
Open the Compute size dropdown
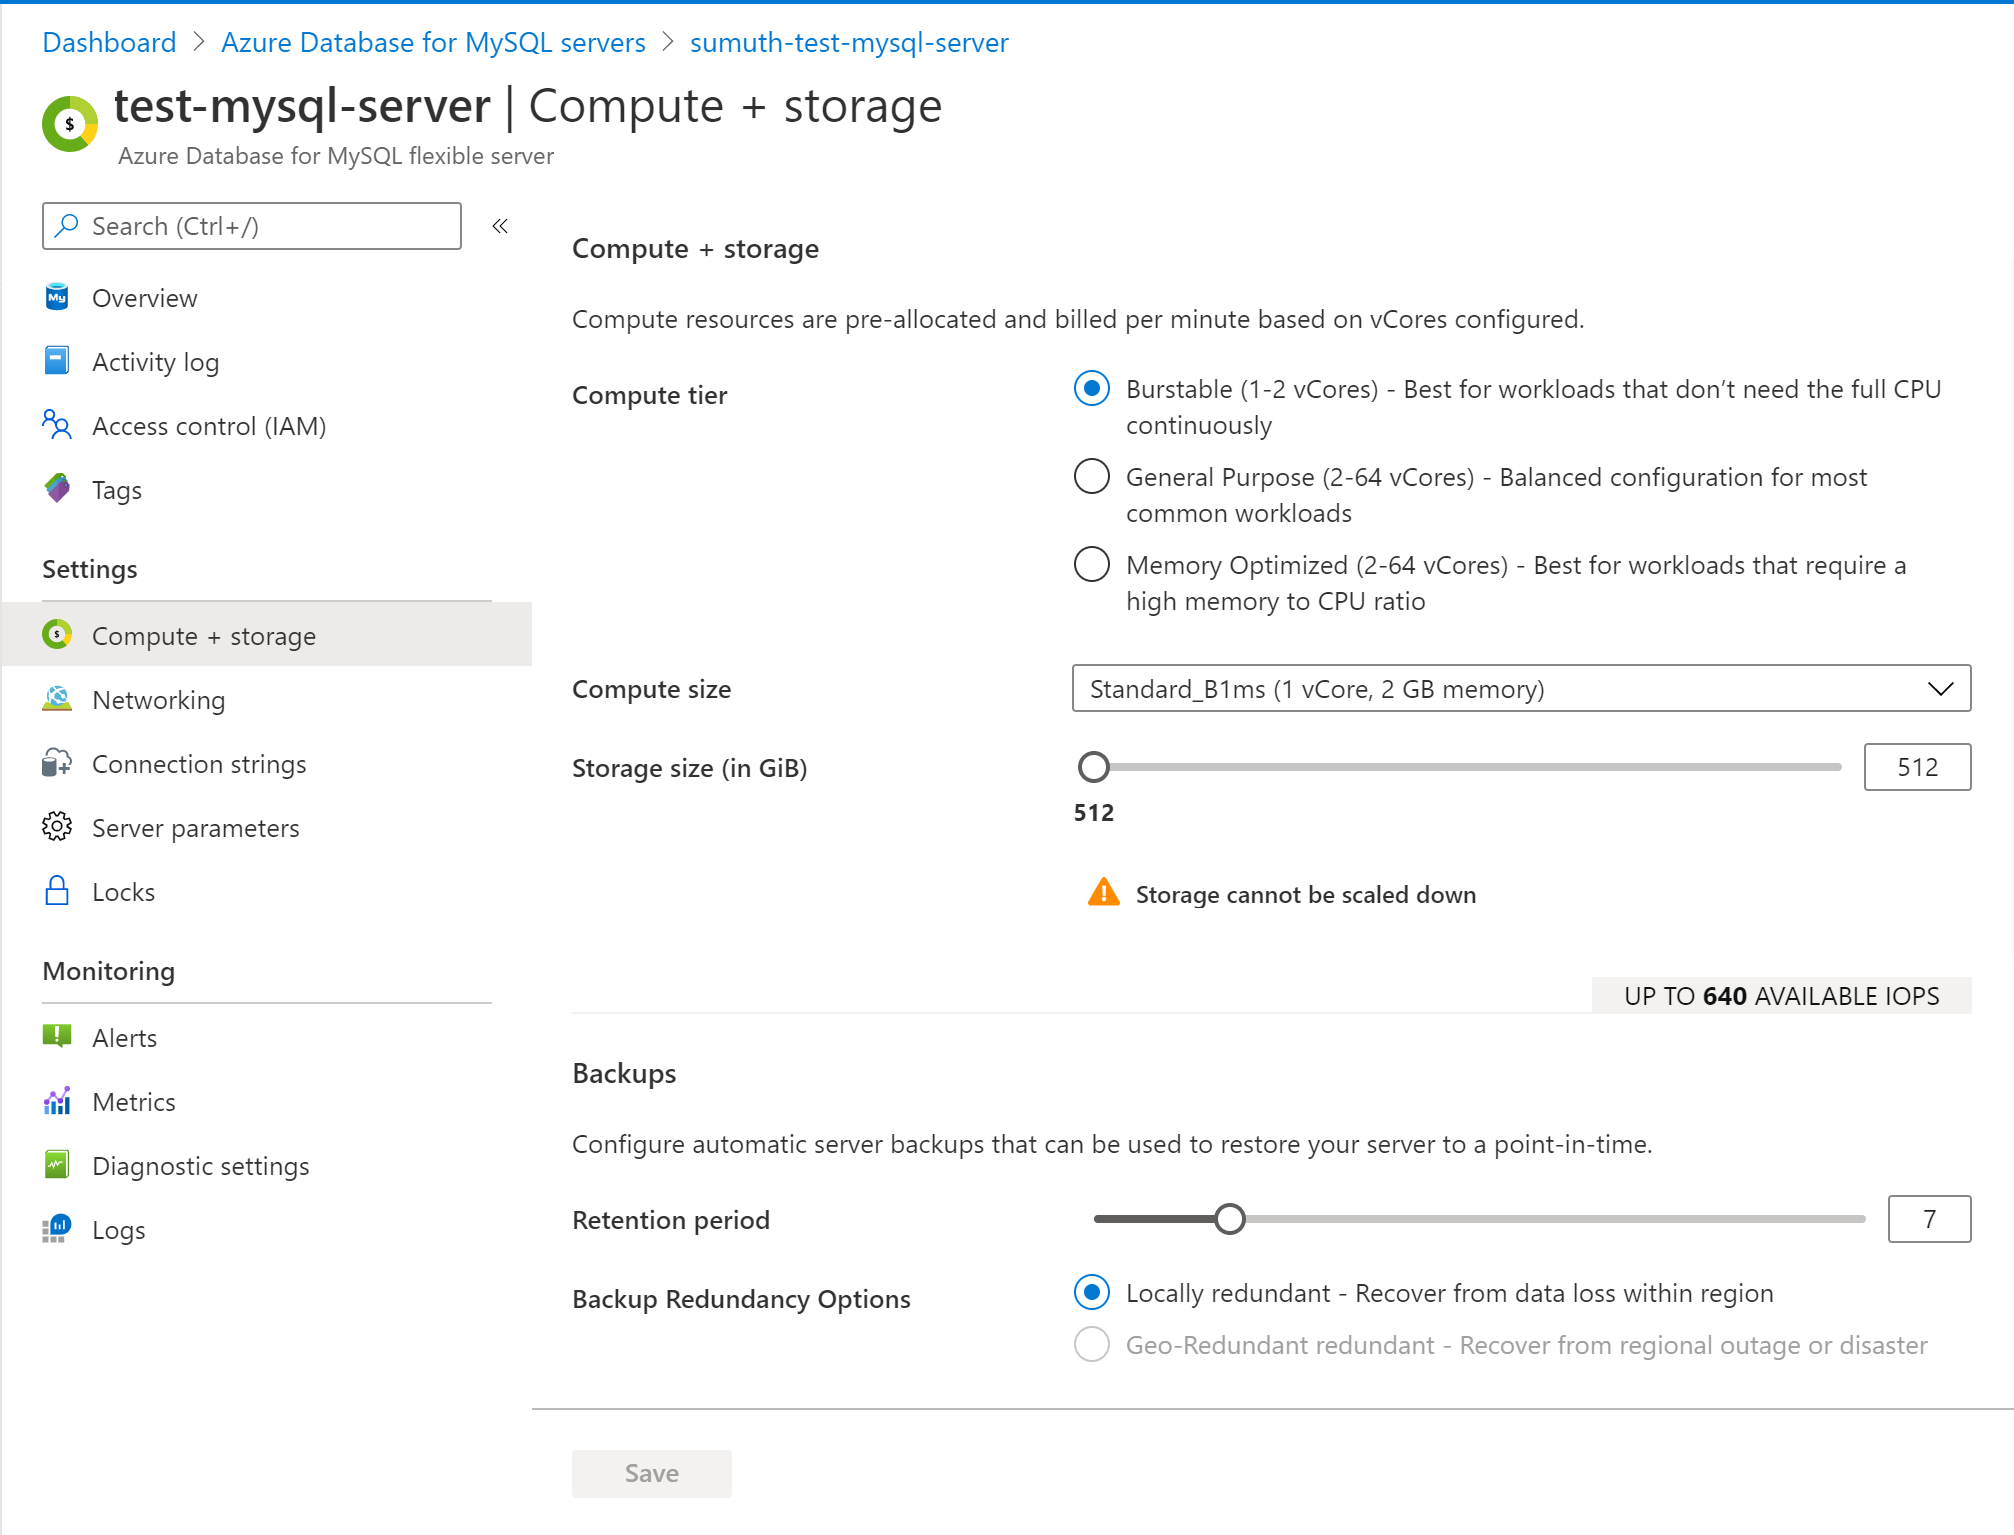tap(1520, 688)
